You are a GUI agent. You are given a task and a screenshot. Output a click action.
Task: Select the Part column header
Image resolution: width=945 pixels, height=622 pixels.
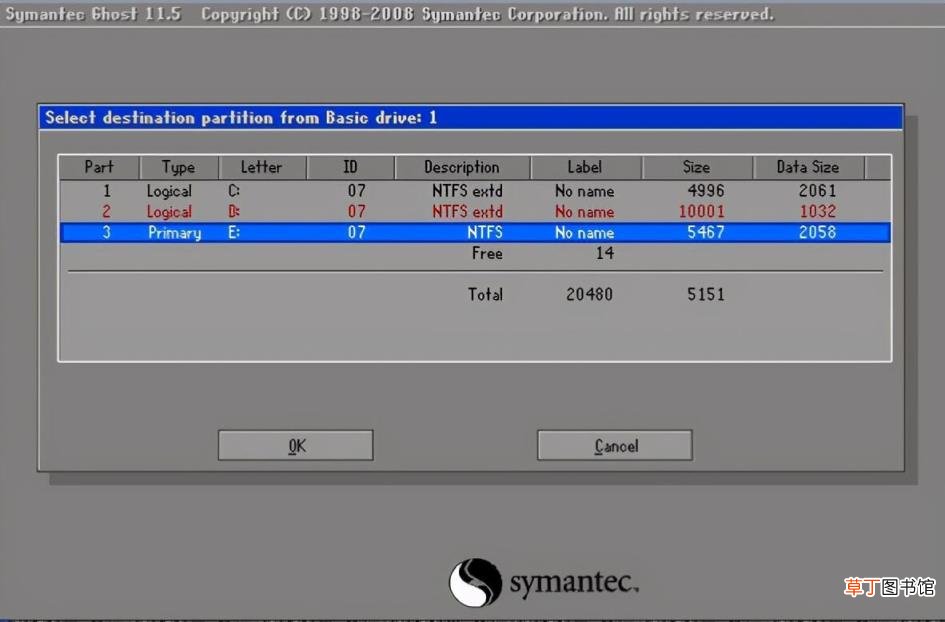coord(99,167)
